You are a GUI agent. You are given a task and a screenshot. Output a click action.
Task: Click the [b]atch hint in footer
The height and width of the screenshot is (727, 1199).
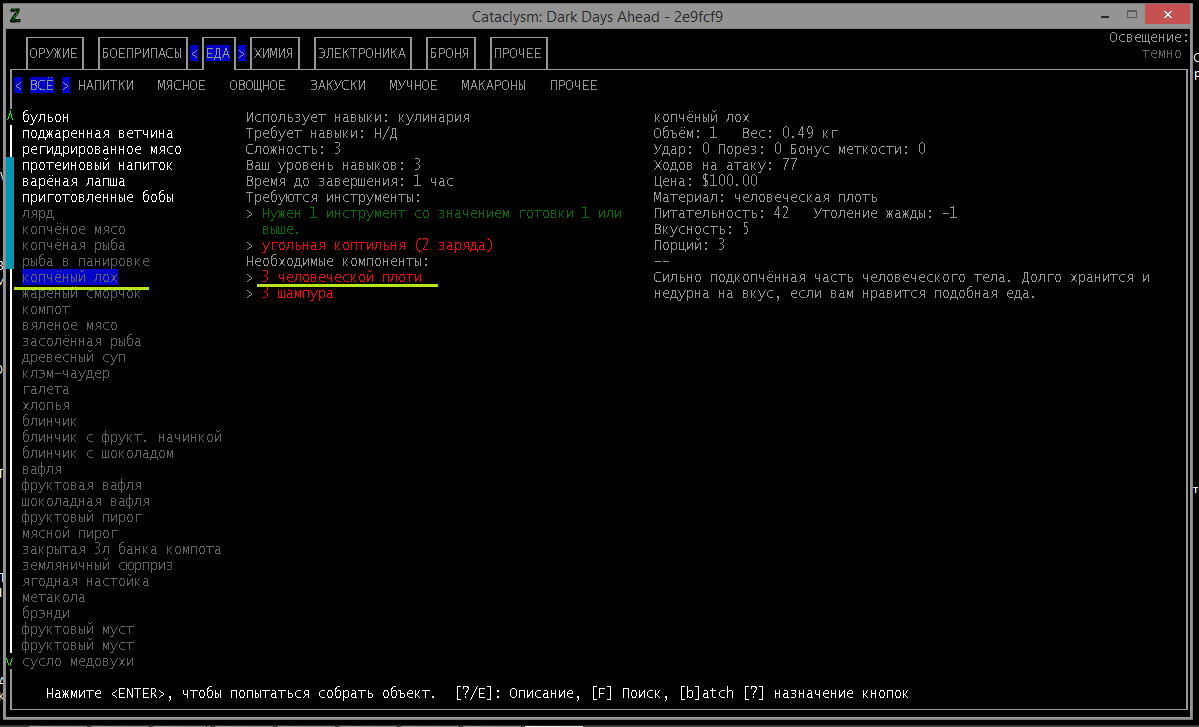point(707,693)
